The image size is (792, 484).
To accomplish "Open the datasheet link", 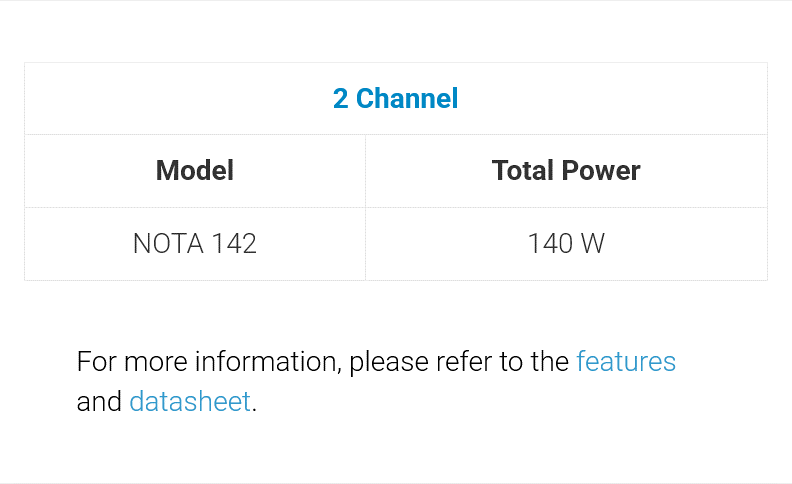I will tap(190, 402).
